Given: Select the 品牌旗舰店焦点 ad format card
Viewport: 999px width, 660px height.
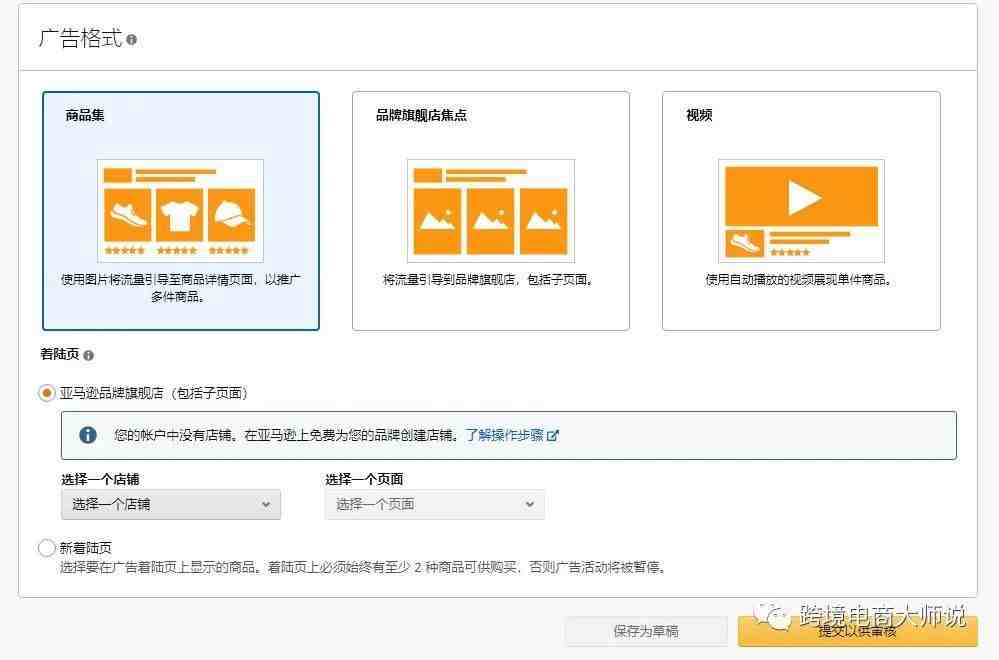Looking at the screenshot, I should point(491,211).
